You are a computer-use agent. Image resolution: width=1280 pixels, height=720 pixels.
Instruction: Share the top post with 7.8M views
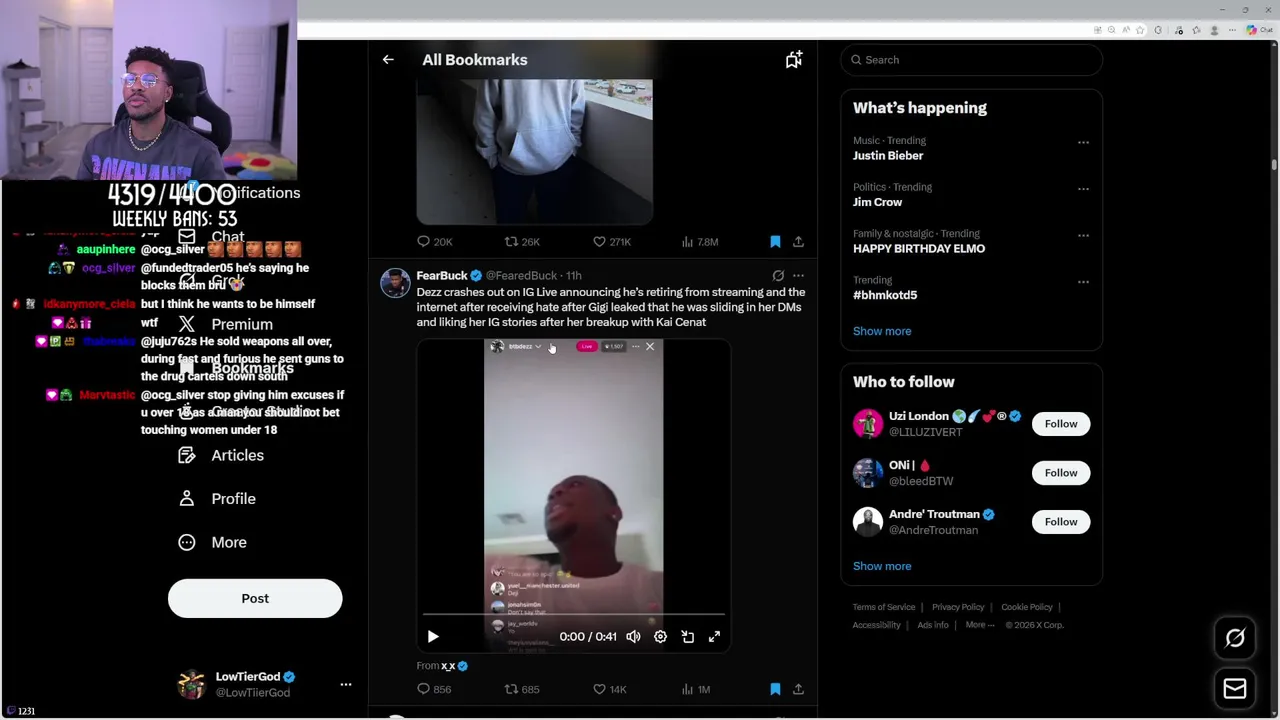tap(798, 242)
